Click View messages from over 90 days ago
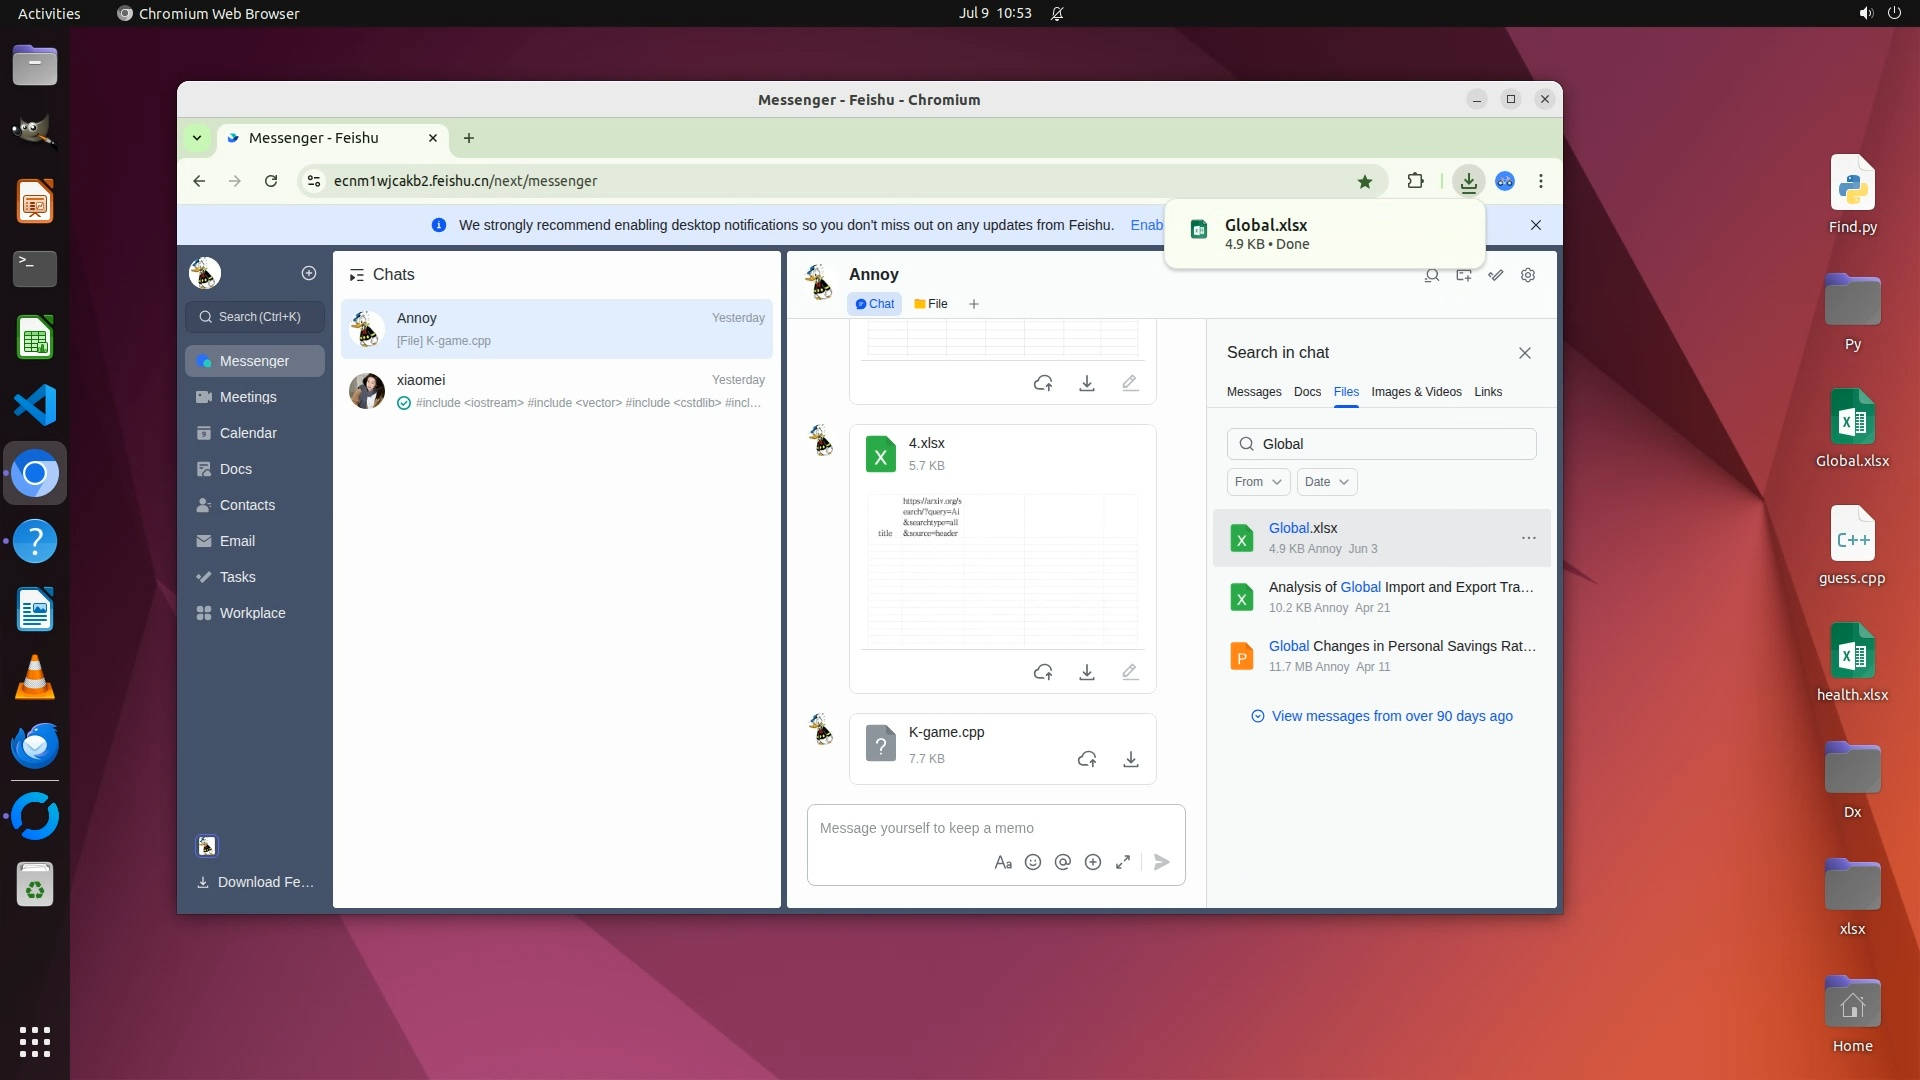The width and height of the screenshot is (1920, 1080). click(1391, 716)
